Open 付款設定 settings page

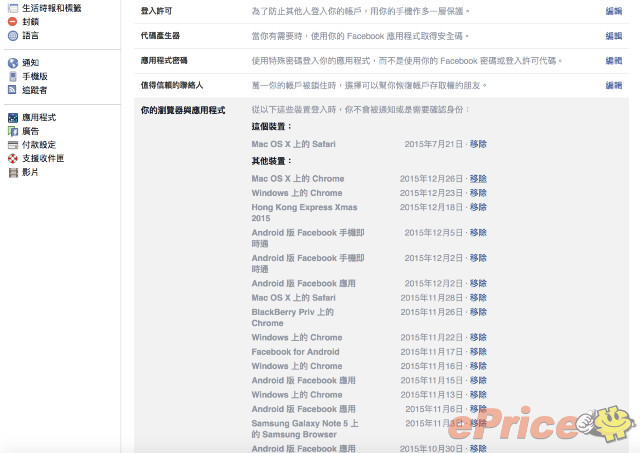[x=39, y=145]
